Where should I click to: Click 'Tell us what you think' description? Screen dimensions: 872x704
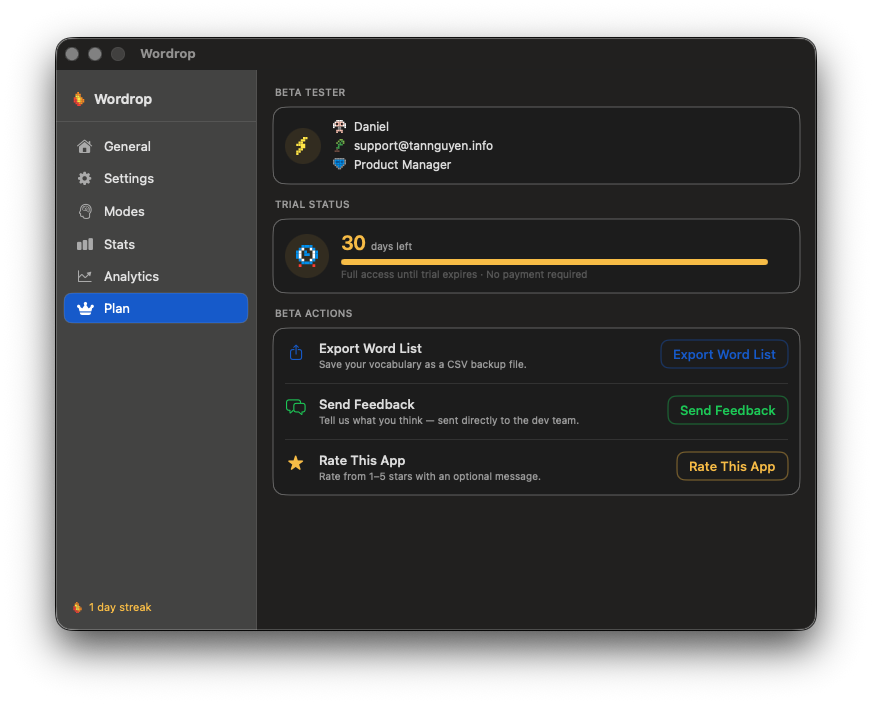click(x=449, y=420)
